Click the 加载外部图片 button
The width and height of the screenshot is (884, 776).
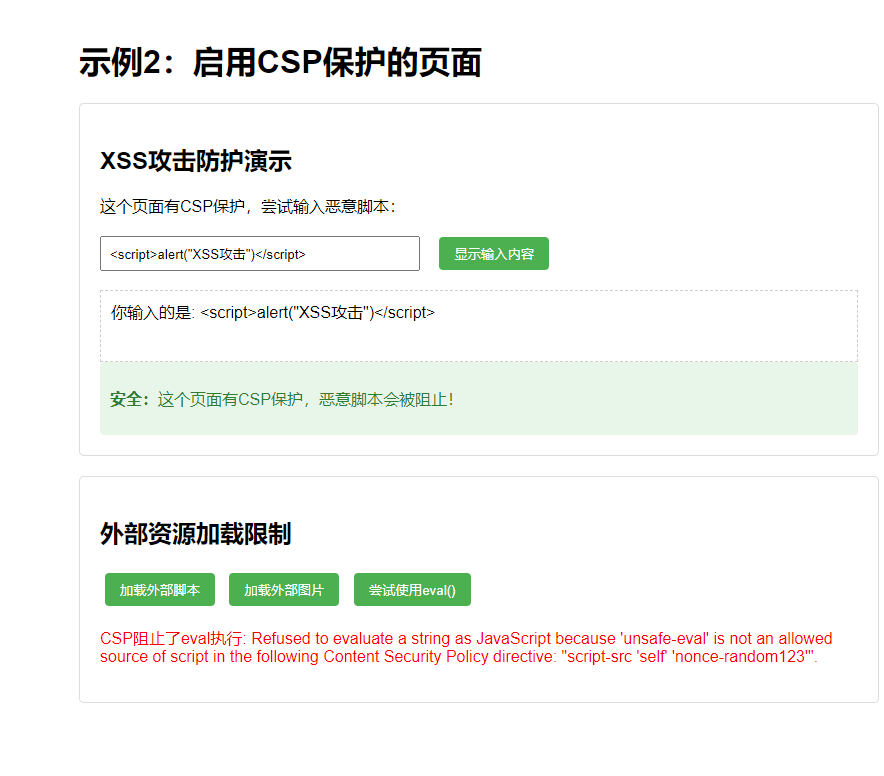point(284,590)
